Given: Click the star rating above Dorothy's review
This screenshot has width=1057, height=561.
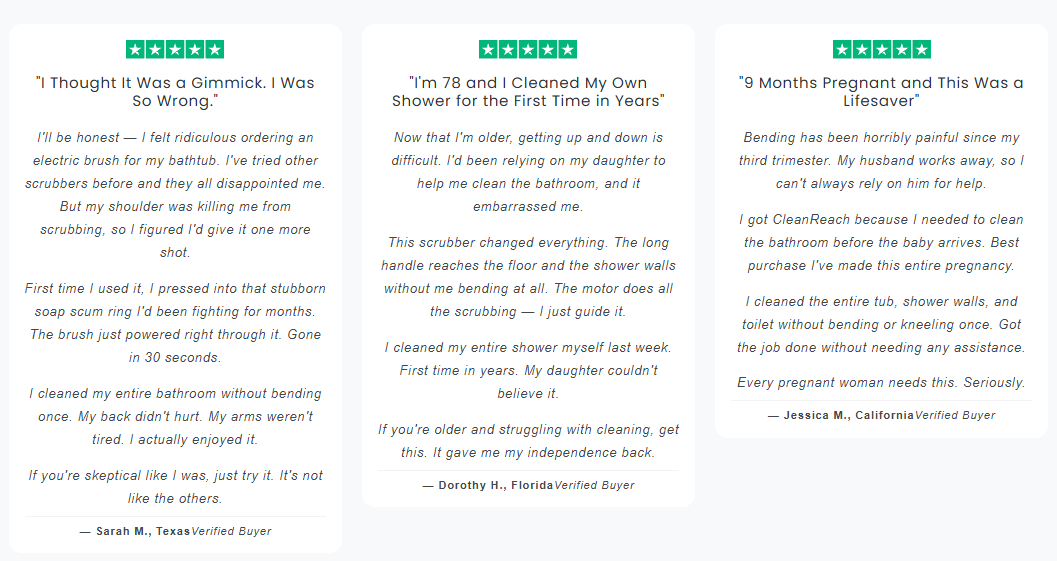Looking at the screenshot, I should pyautogui.click(x=528, y=49).
